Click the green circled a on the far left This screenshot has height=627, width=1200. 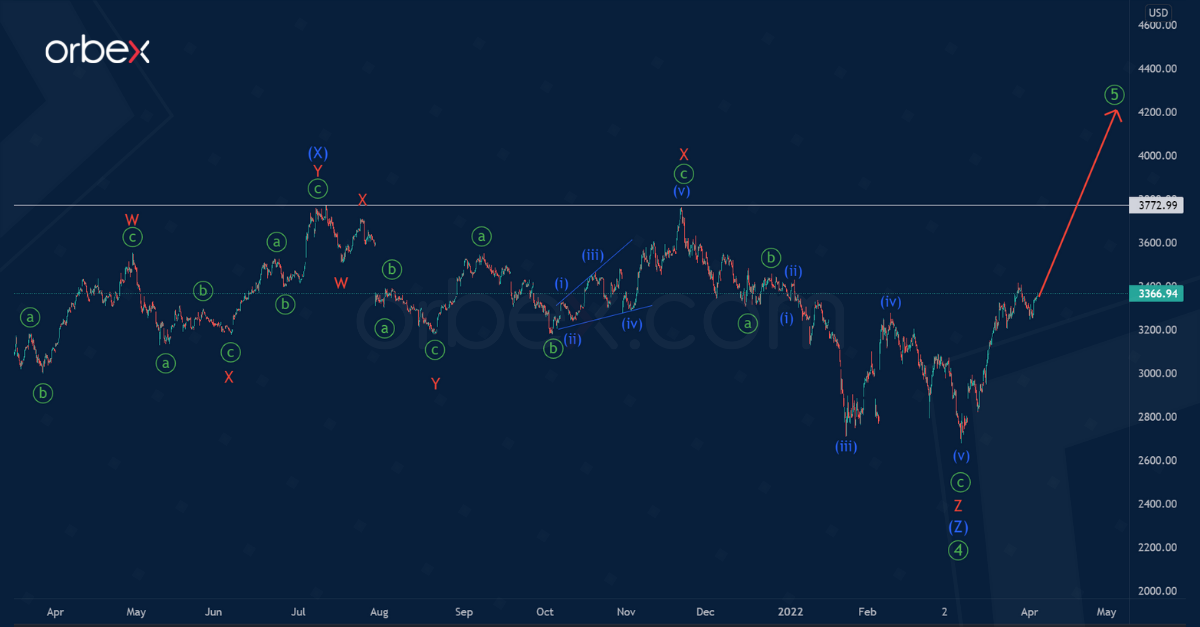[29, 317]
